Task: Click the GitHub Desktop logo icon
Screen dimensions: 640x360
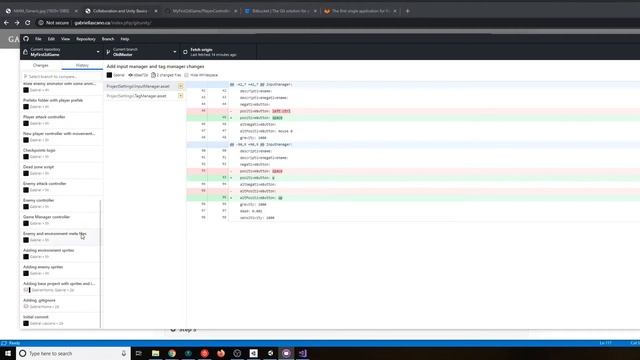Action: click(x=26, y=39)
